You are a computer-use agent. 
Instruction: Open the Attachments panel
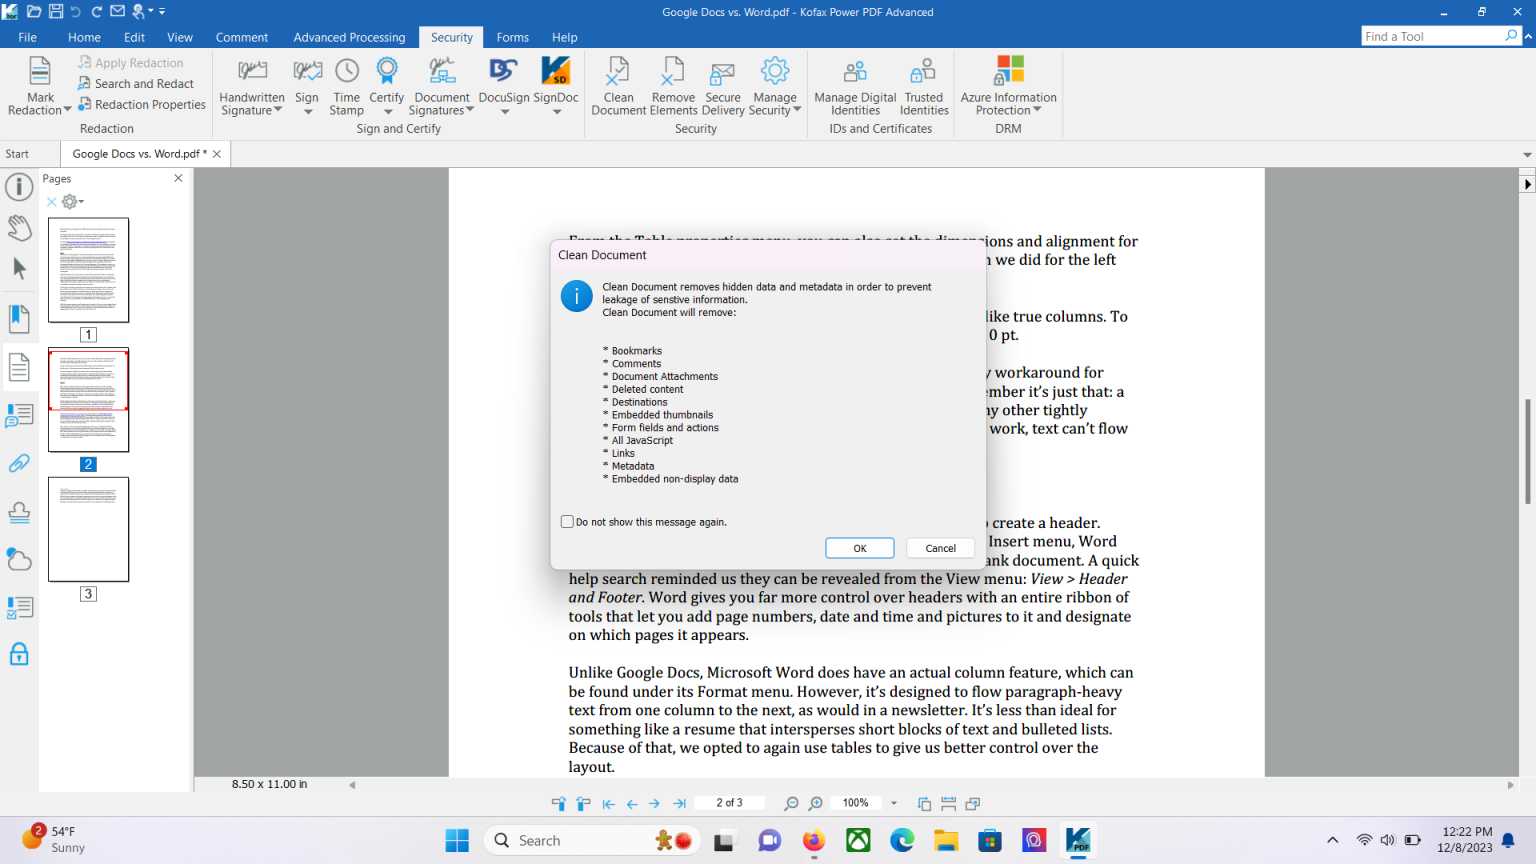(19, 462)
